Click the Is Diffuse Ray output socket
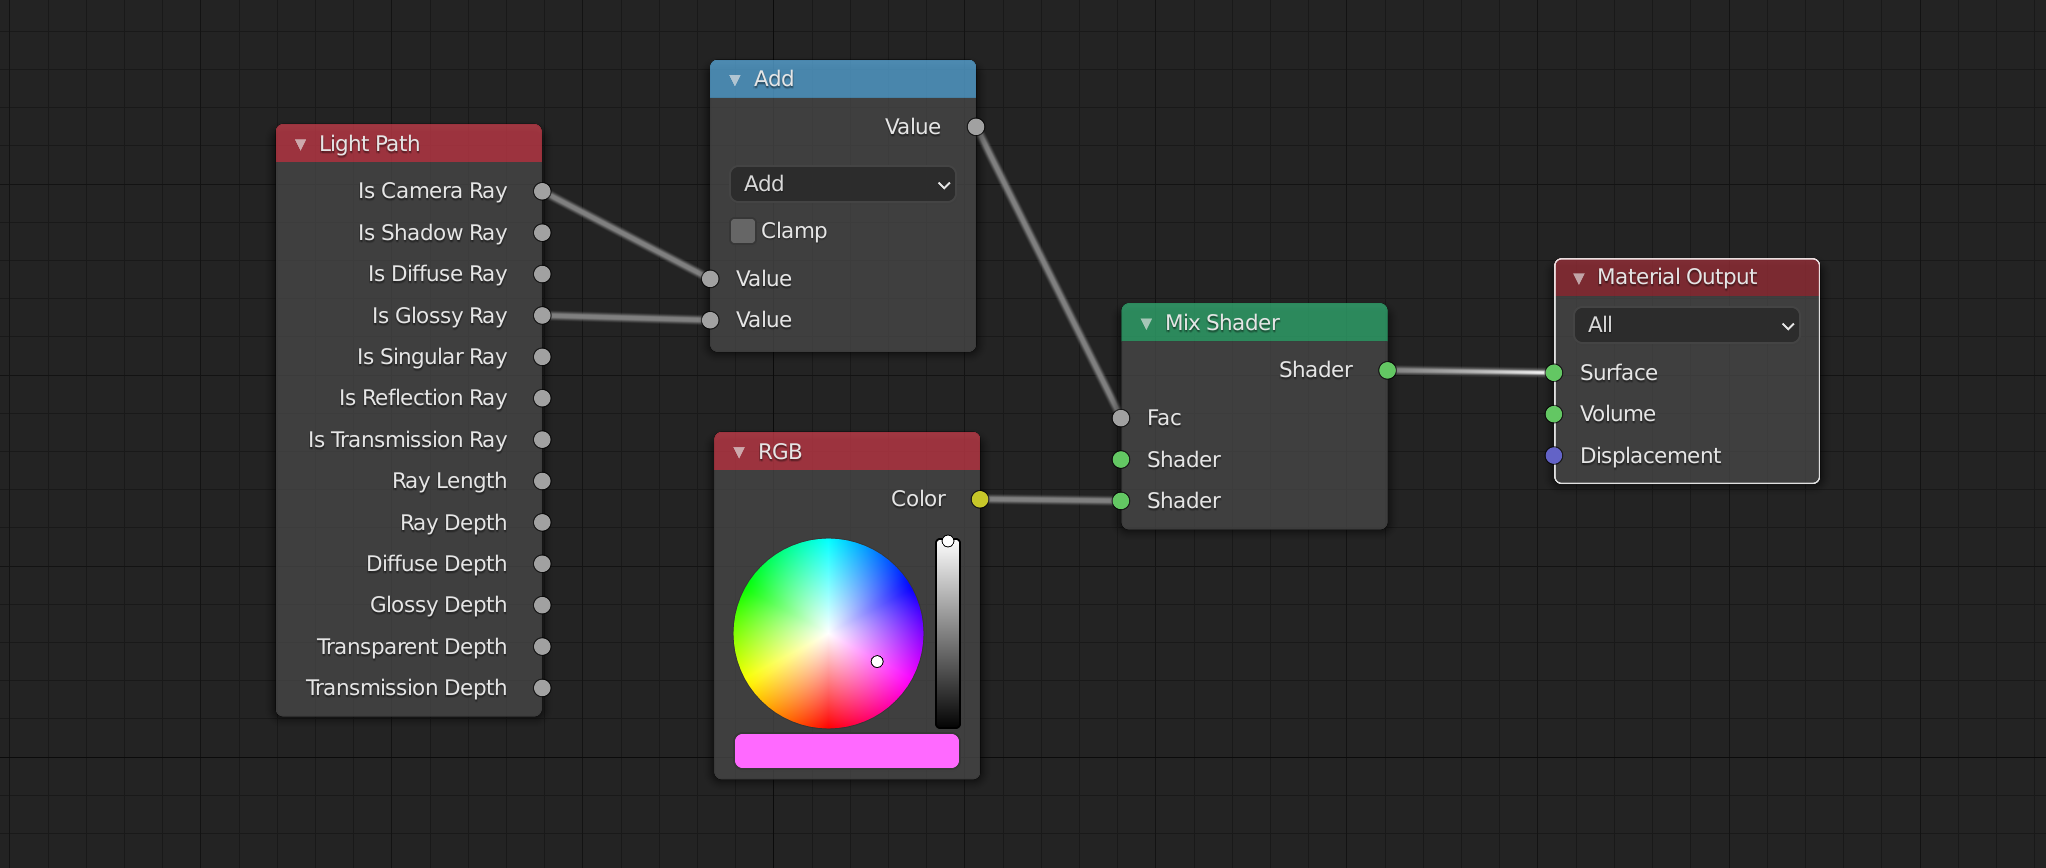 (542, 274)
